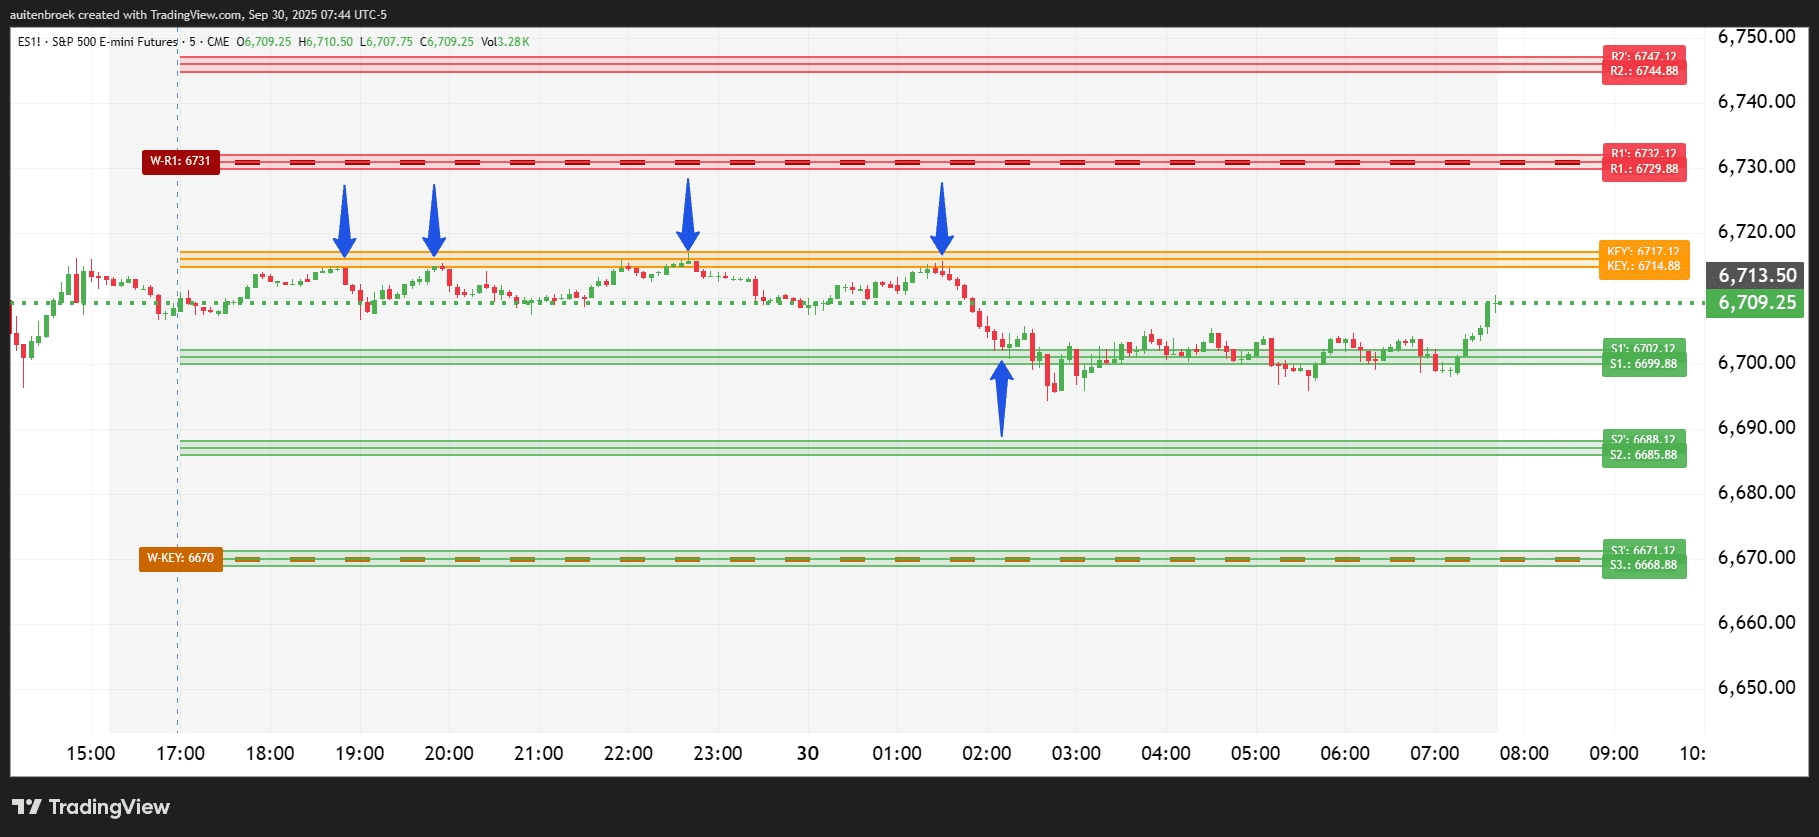Click the 18:00 time axis label
This screenshot has height=837, width=1819.
click(270, 753)
